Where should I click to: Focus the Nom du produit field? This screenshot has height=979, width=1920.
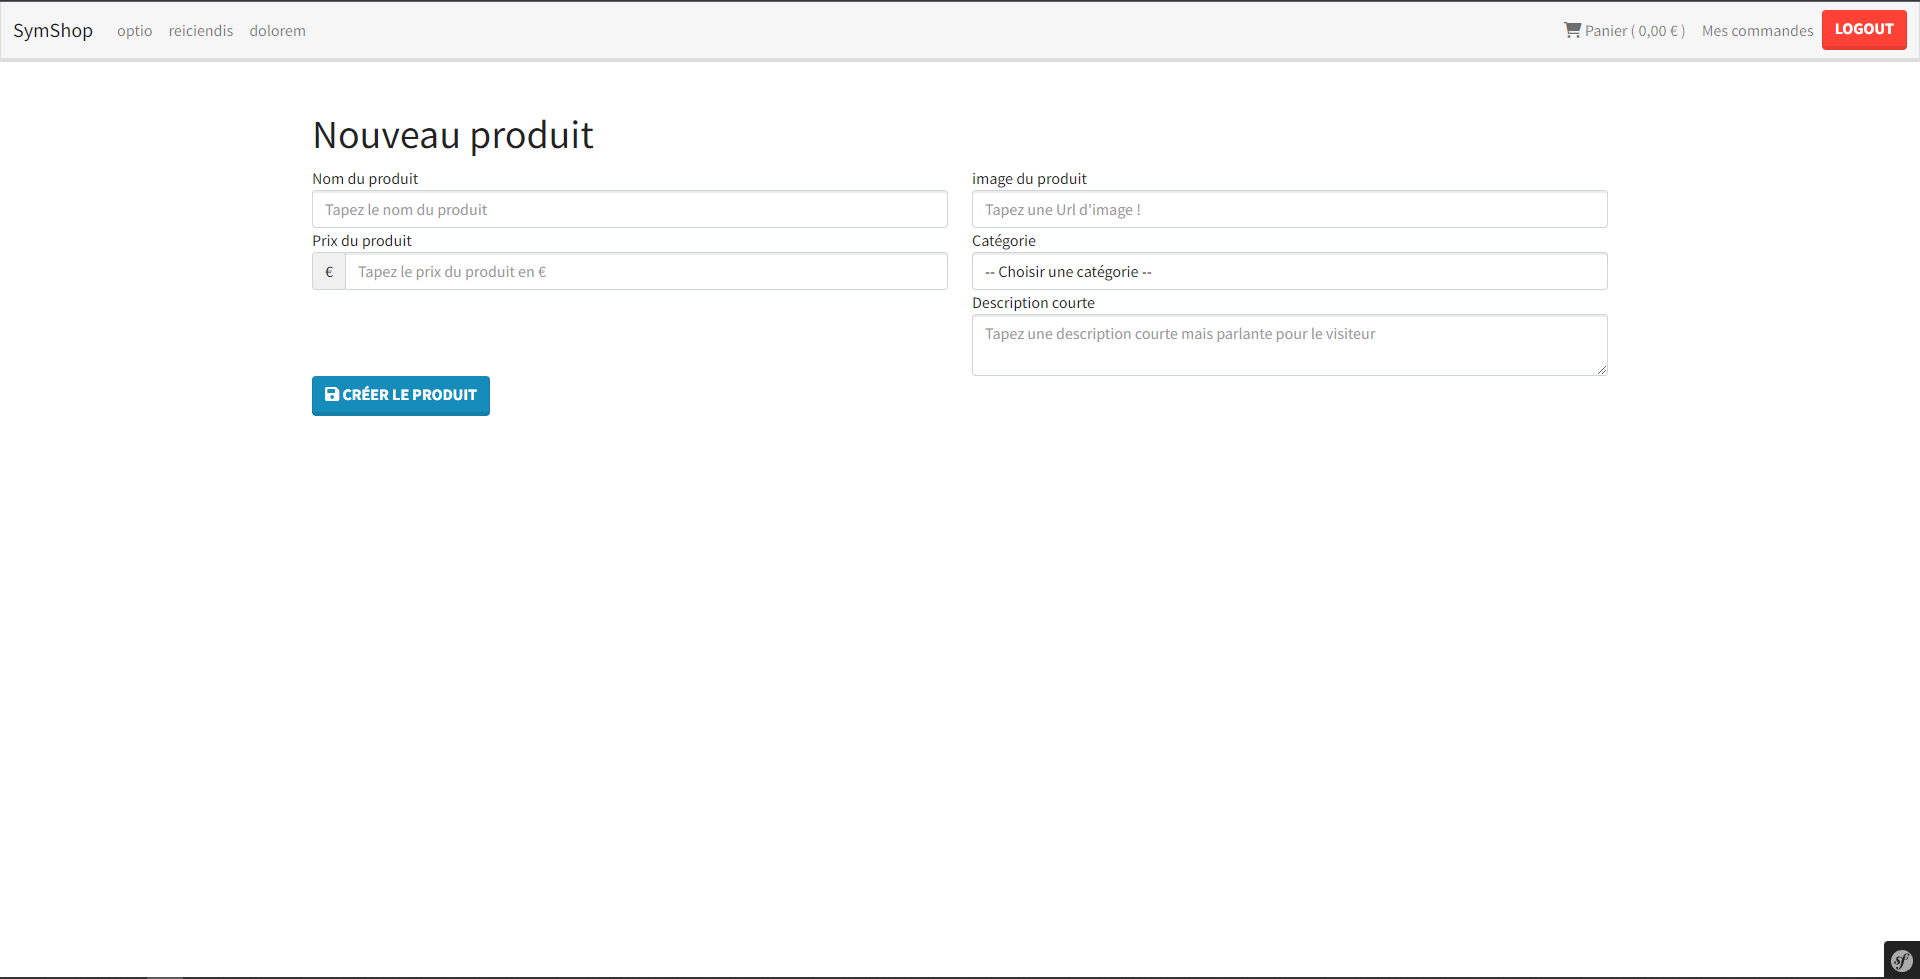point(629,210)
